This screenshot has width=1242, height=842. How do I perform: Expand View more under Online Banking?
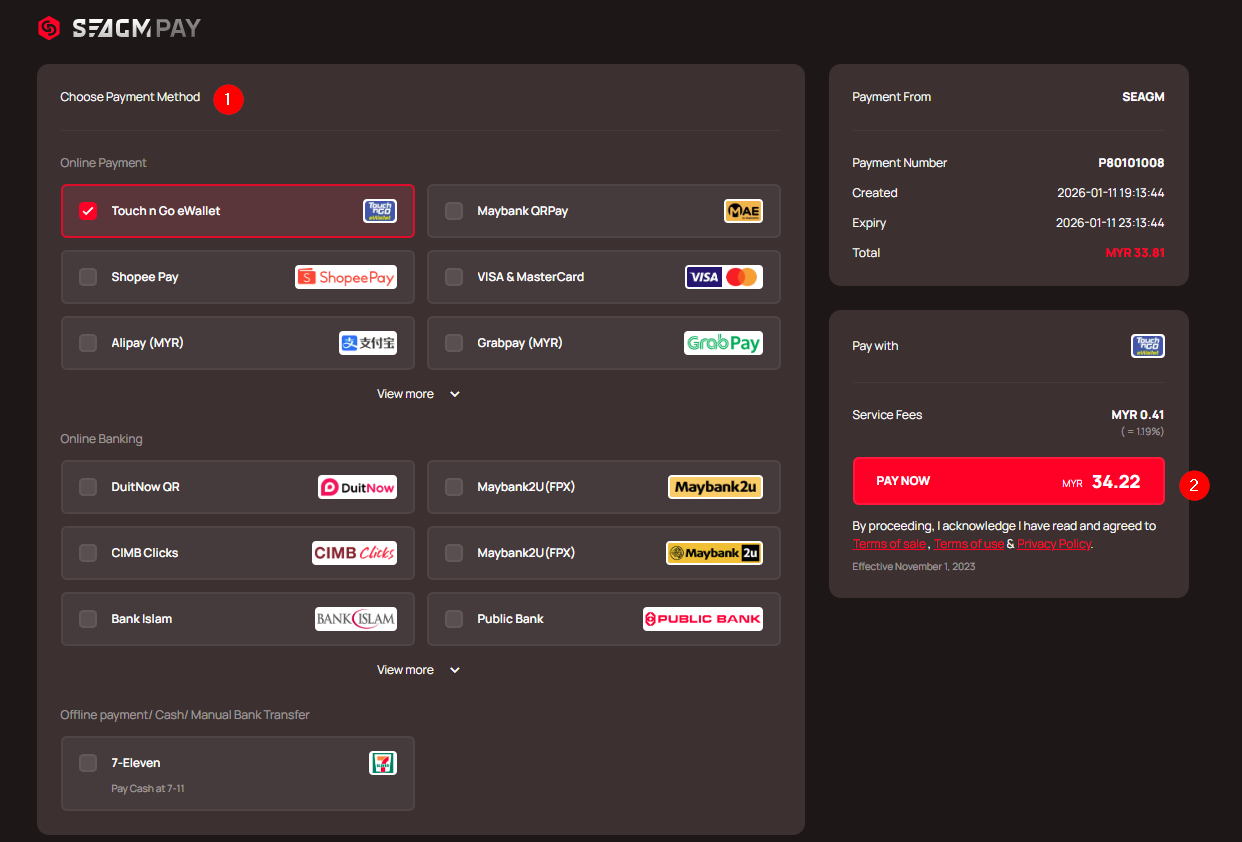[x=418, y=670]
